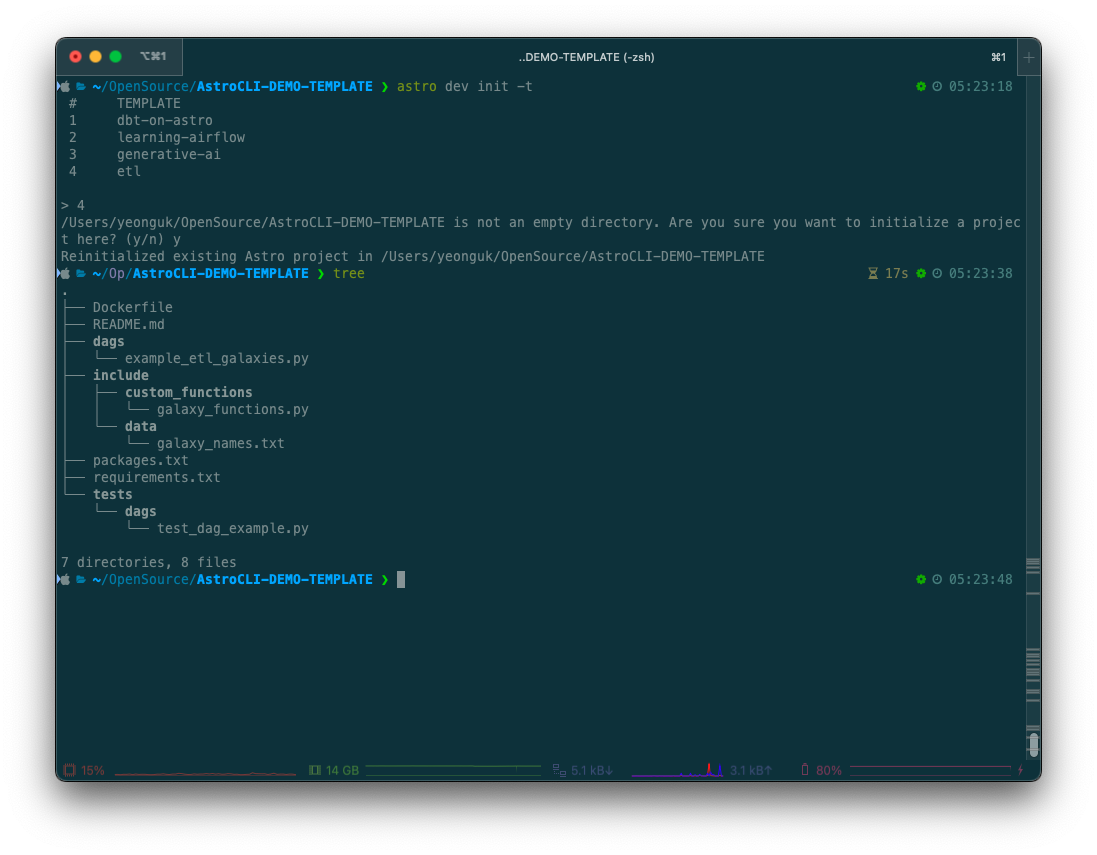The image size is (1097, 855).
Task: Click the hourglass icon beside 17s
Action: coord(873,274)
